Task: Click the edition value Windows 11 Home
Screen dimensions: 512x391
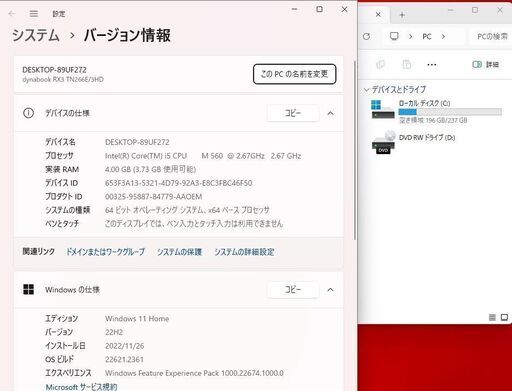Action: (x=137, y=319)
